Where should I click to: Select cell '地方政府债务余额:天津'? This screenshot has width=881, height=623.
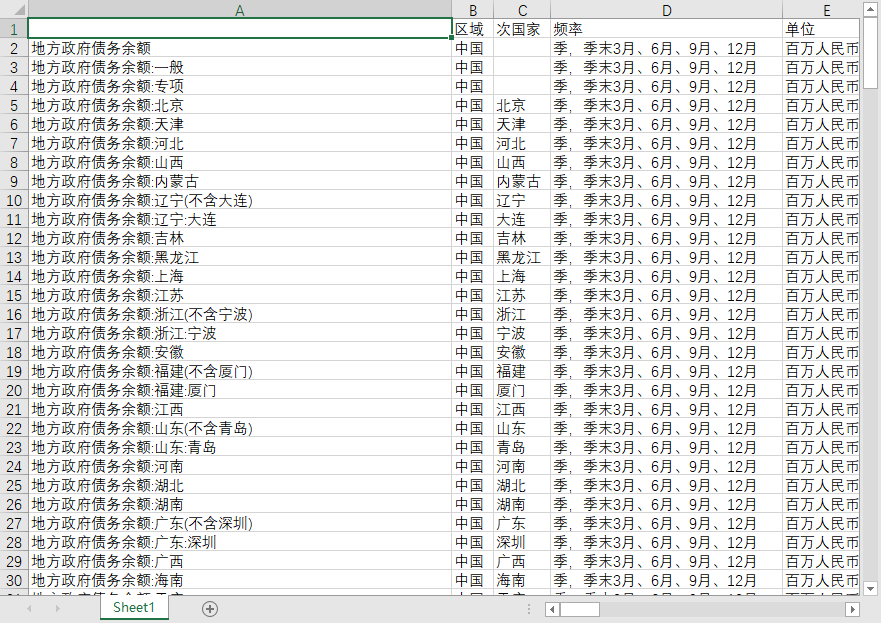[240, 125]
